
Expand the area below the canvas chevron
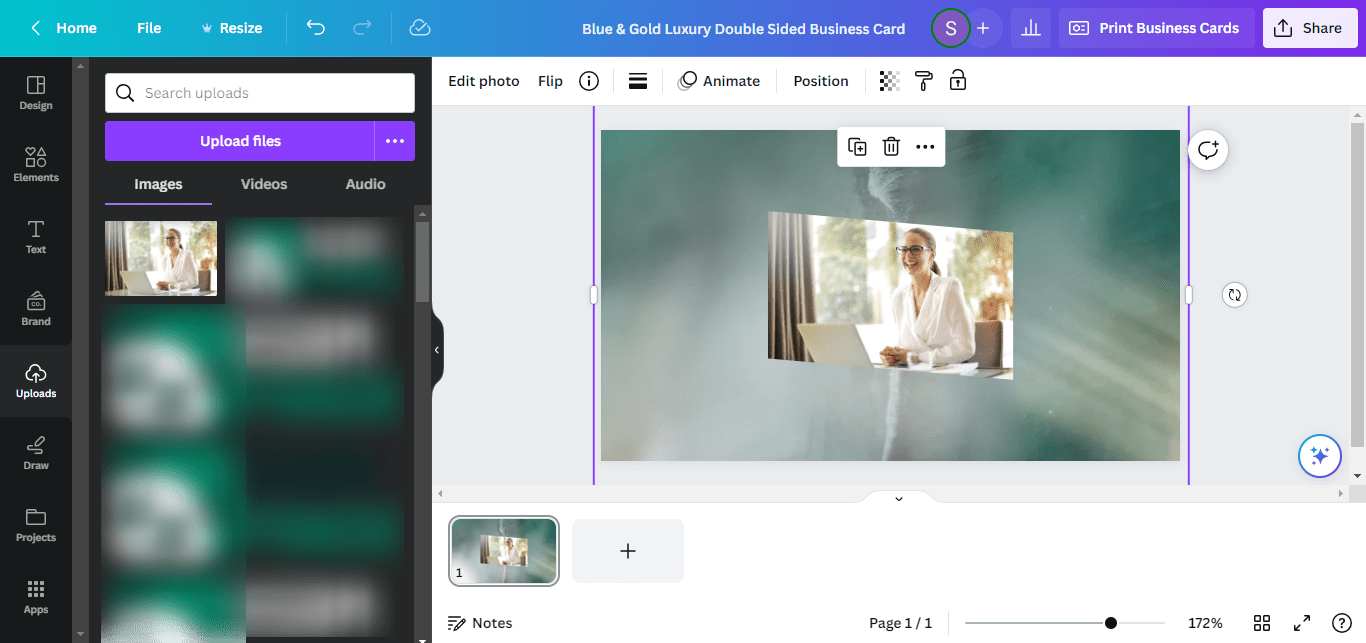pos(897,498)
